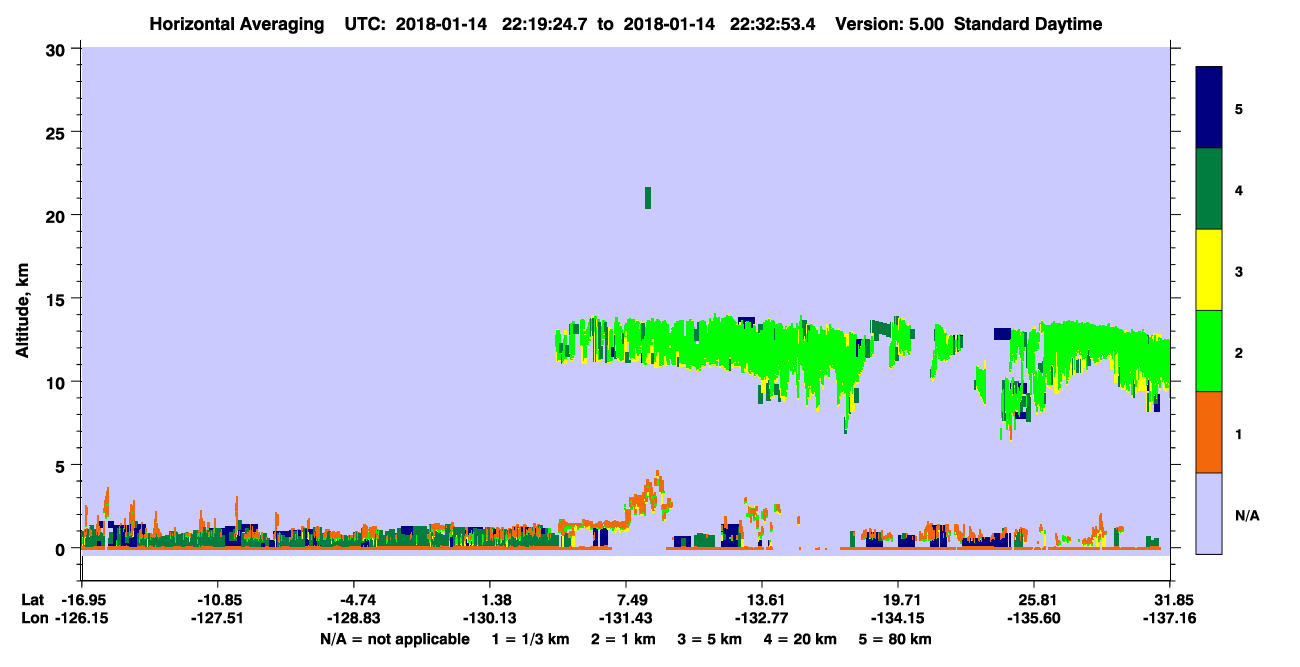This screenshot has height=667, width=1300.
Task: Click the '5 = 80 km' legend entry
Action: pyautogui.click(x=894, y=639)
